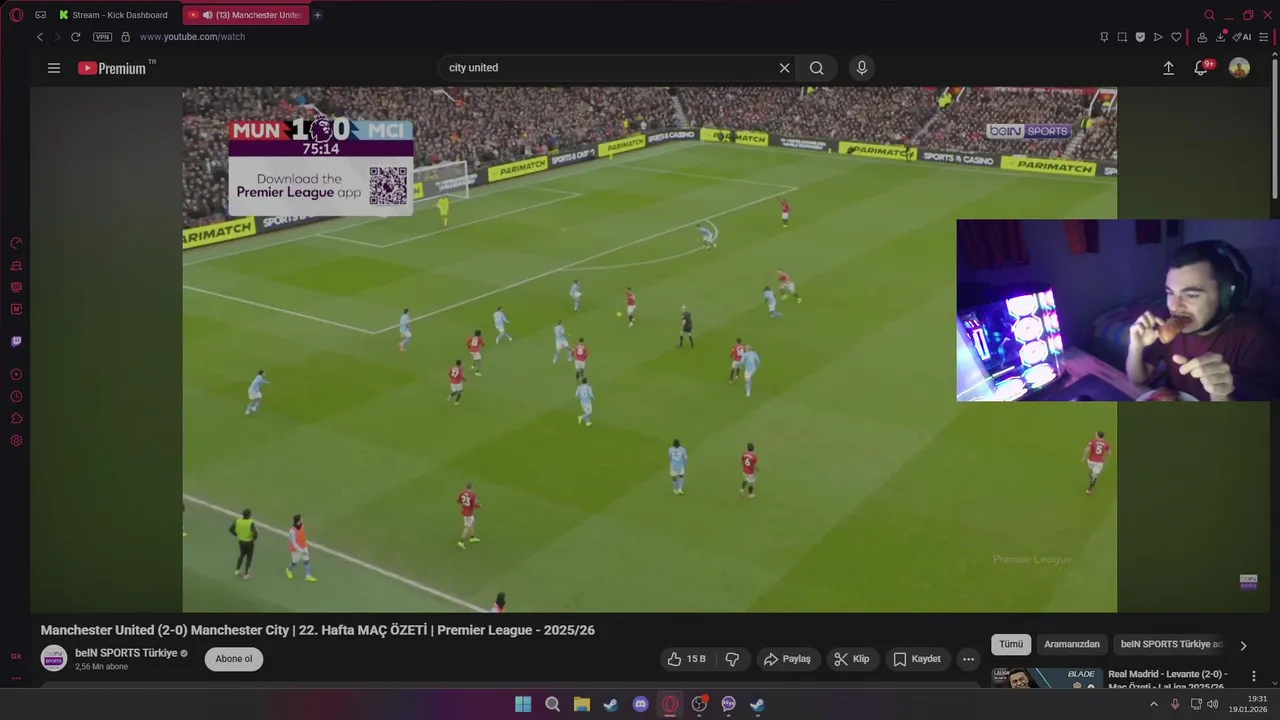Subscribe using the 'Abone ol' button
1280x720 pixels.
[234, 659]
